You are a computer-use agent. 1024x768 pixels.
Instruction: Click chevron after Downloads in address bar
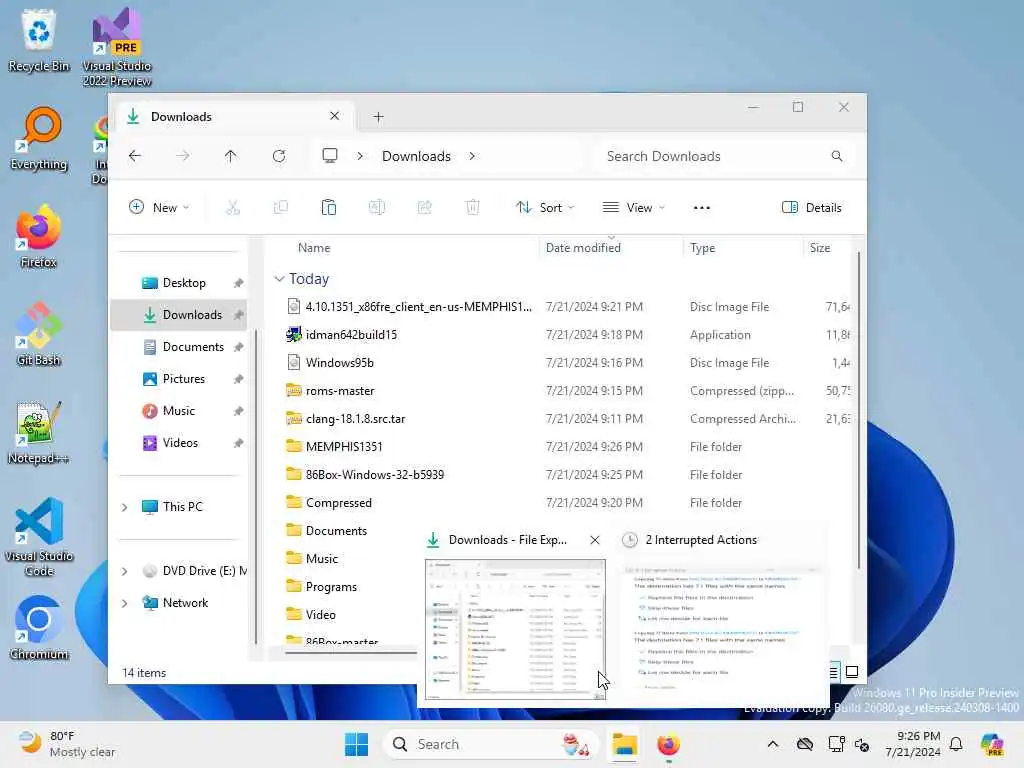click(472, 156)
